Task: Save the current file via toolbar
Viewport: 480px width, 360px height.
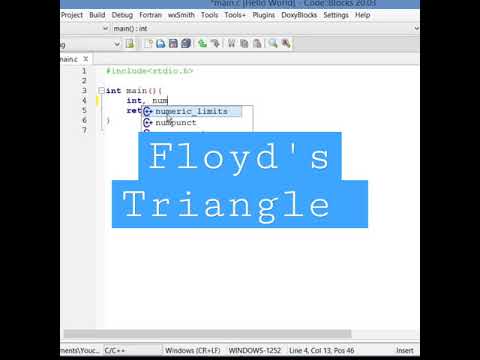Action: pyautogui.click(x=173, y=43)
